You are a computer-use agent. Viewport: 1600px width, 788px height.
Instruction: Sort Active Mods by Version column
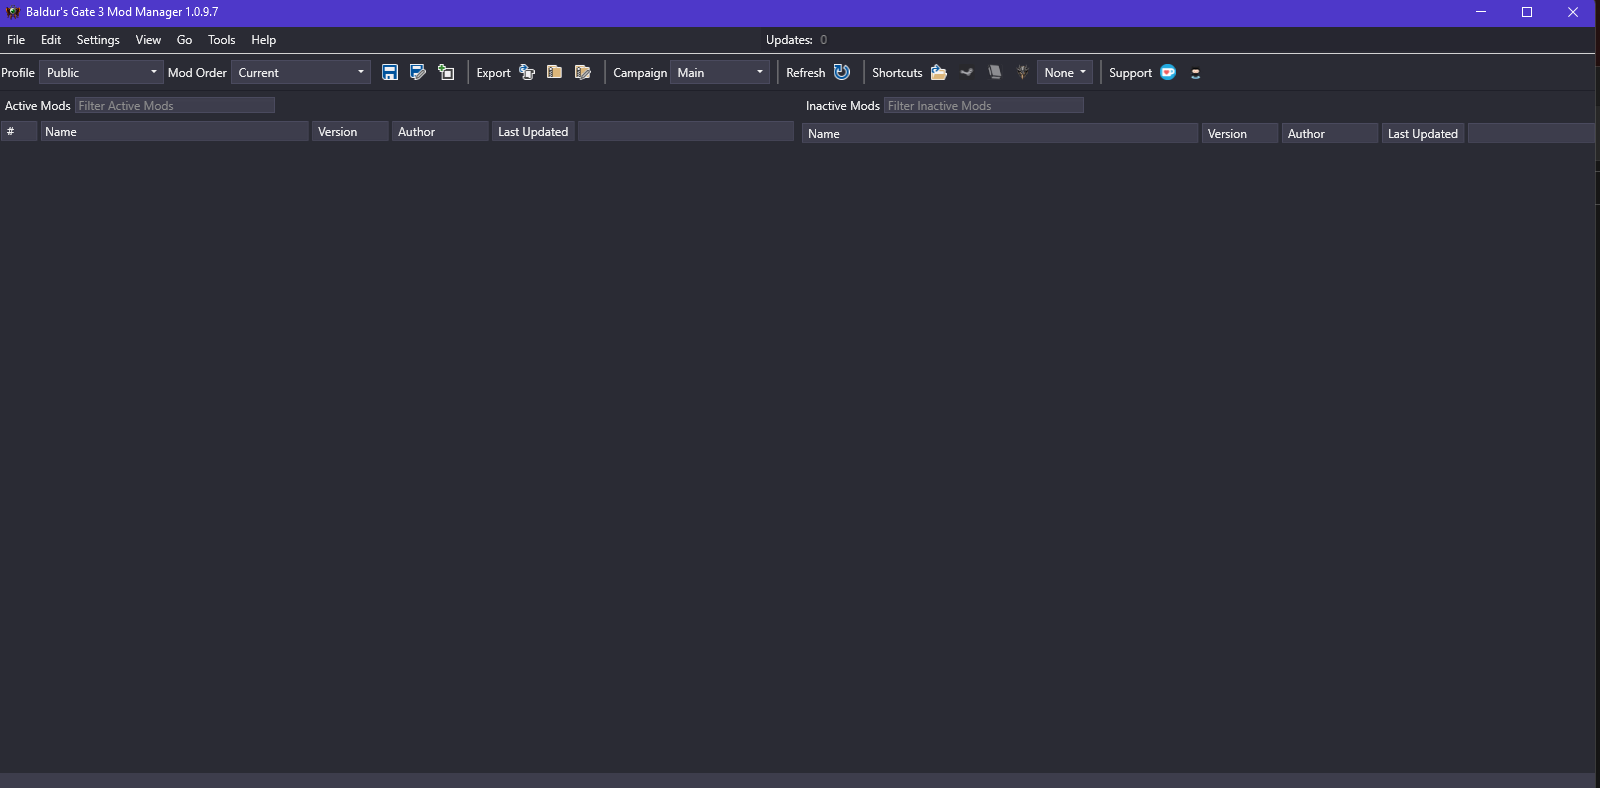coord(350,131)
